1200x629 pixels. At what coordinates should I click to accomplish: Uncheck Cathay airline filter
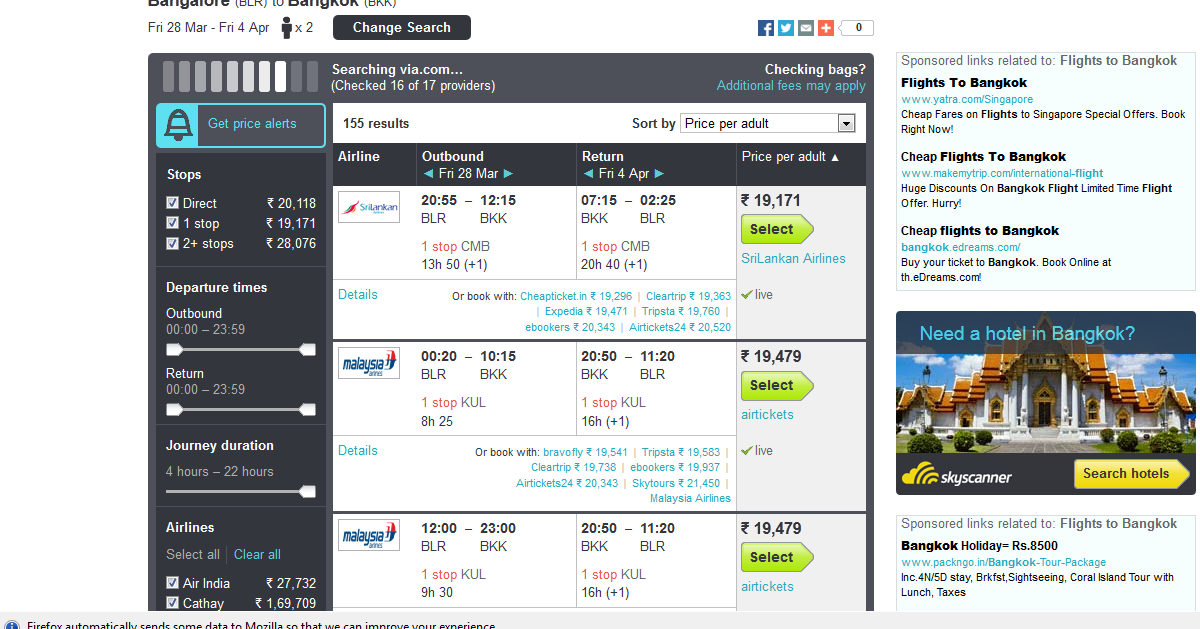click(173, 603)
